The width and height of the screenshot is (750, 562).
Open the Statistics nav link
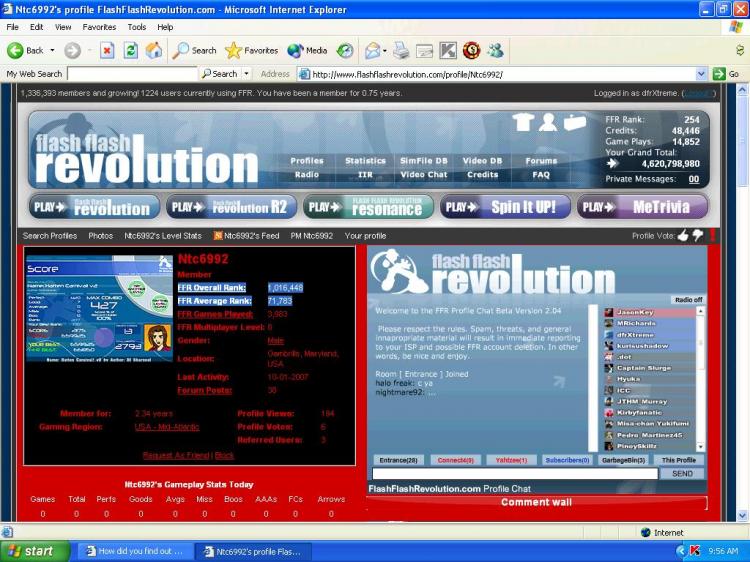365,161
